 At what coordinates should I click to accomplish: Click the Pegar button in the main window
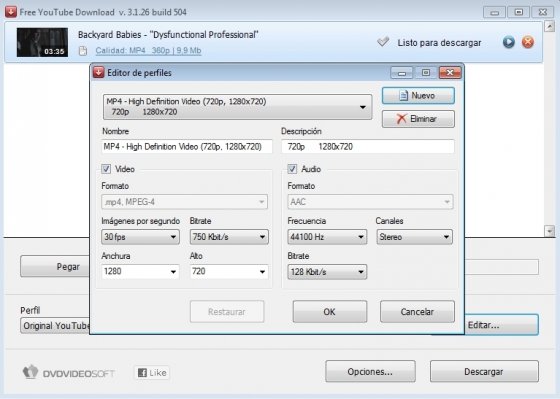coord(55,266)
